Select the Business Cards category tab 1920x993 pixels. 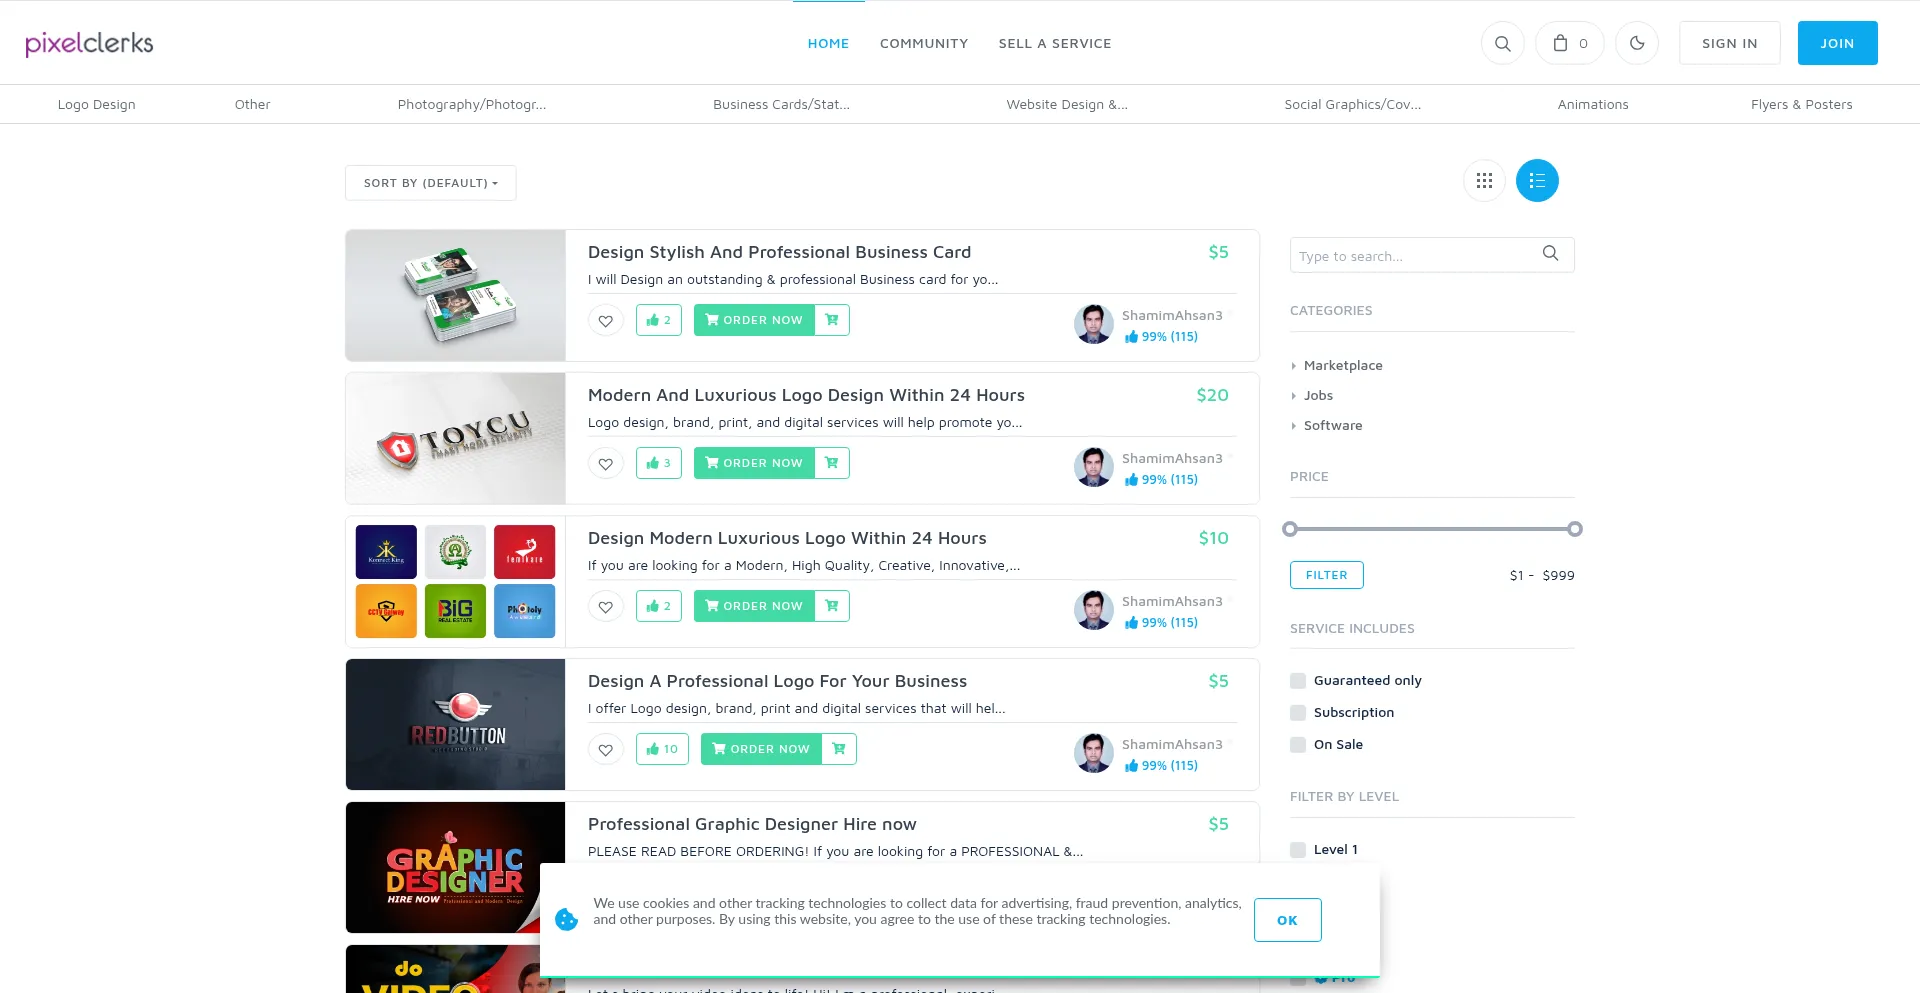tap(781, 105)
